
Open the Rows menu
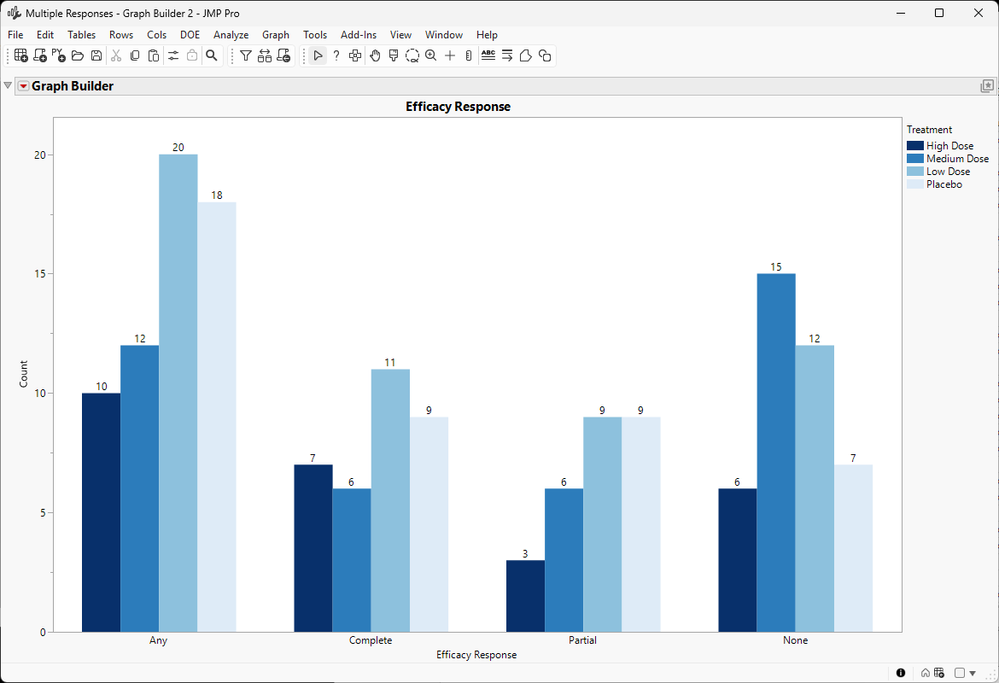(121, 35)
